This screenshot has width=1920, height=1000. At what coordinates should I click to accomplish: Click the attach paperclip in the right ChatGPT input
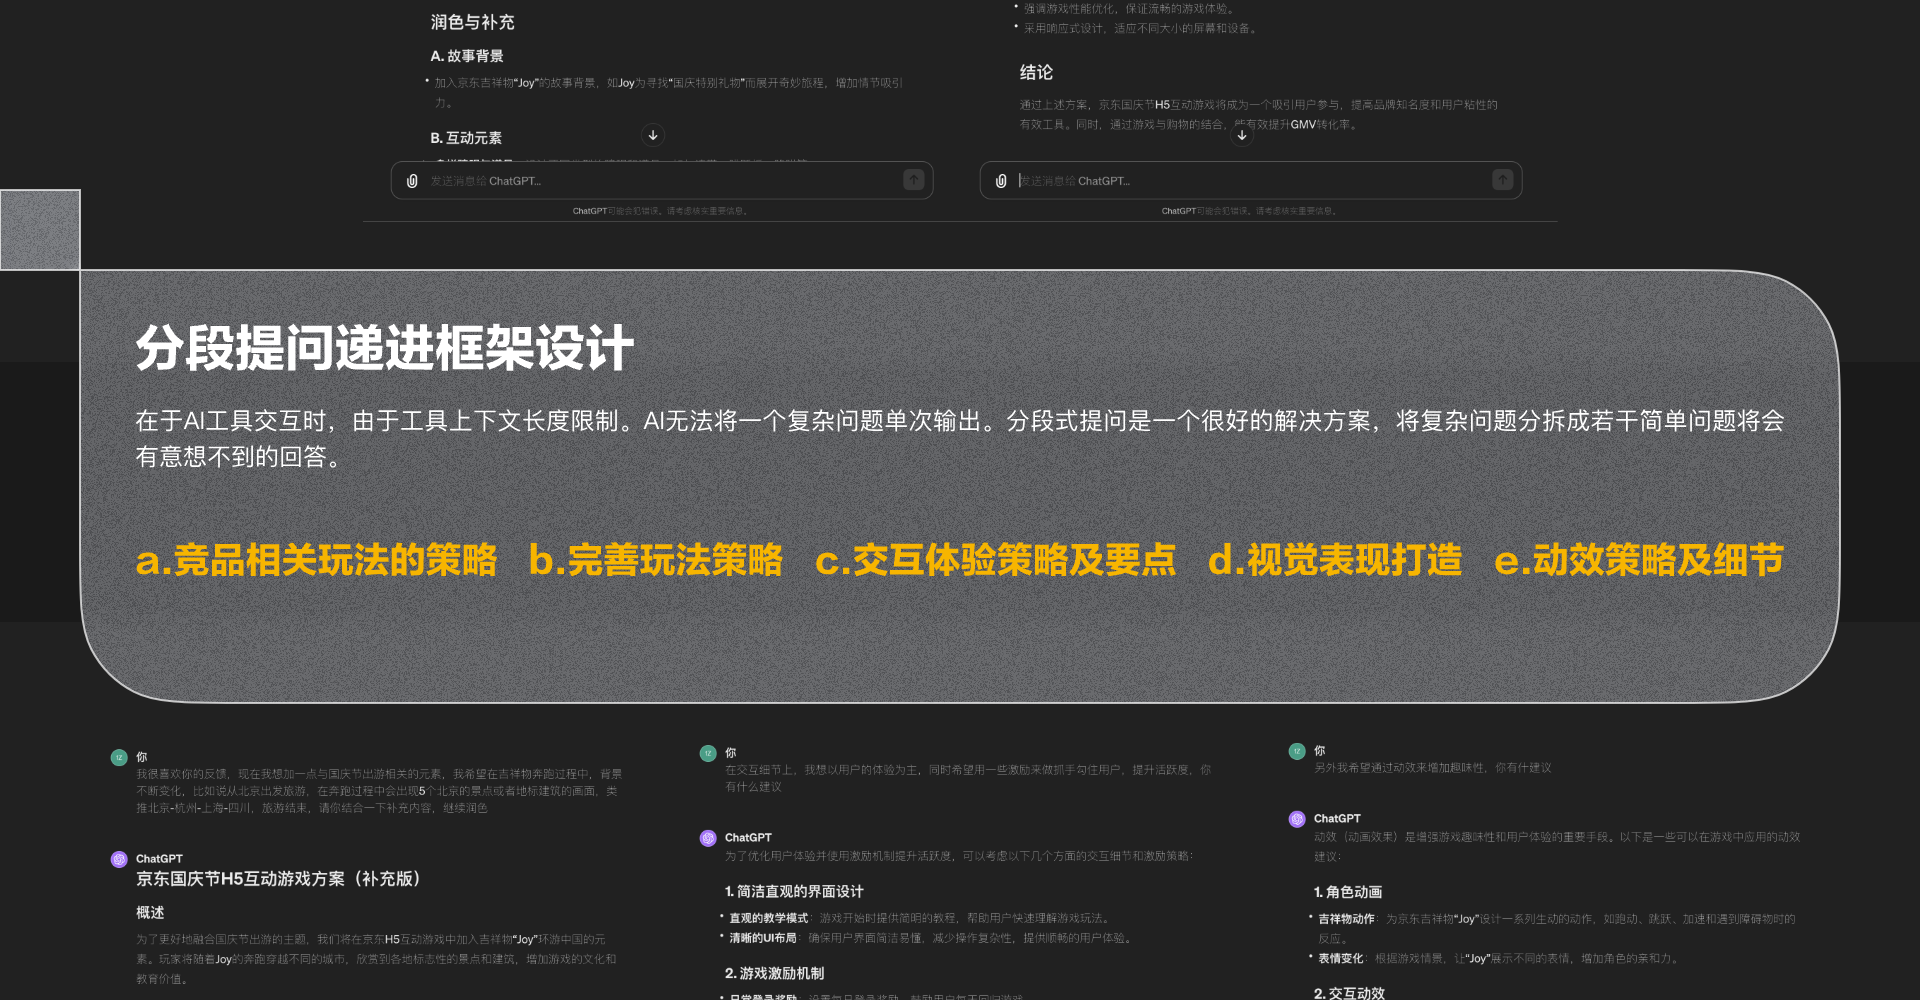point(1001,181)
